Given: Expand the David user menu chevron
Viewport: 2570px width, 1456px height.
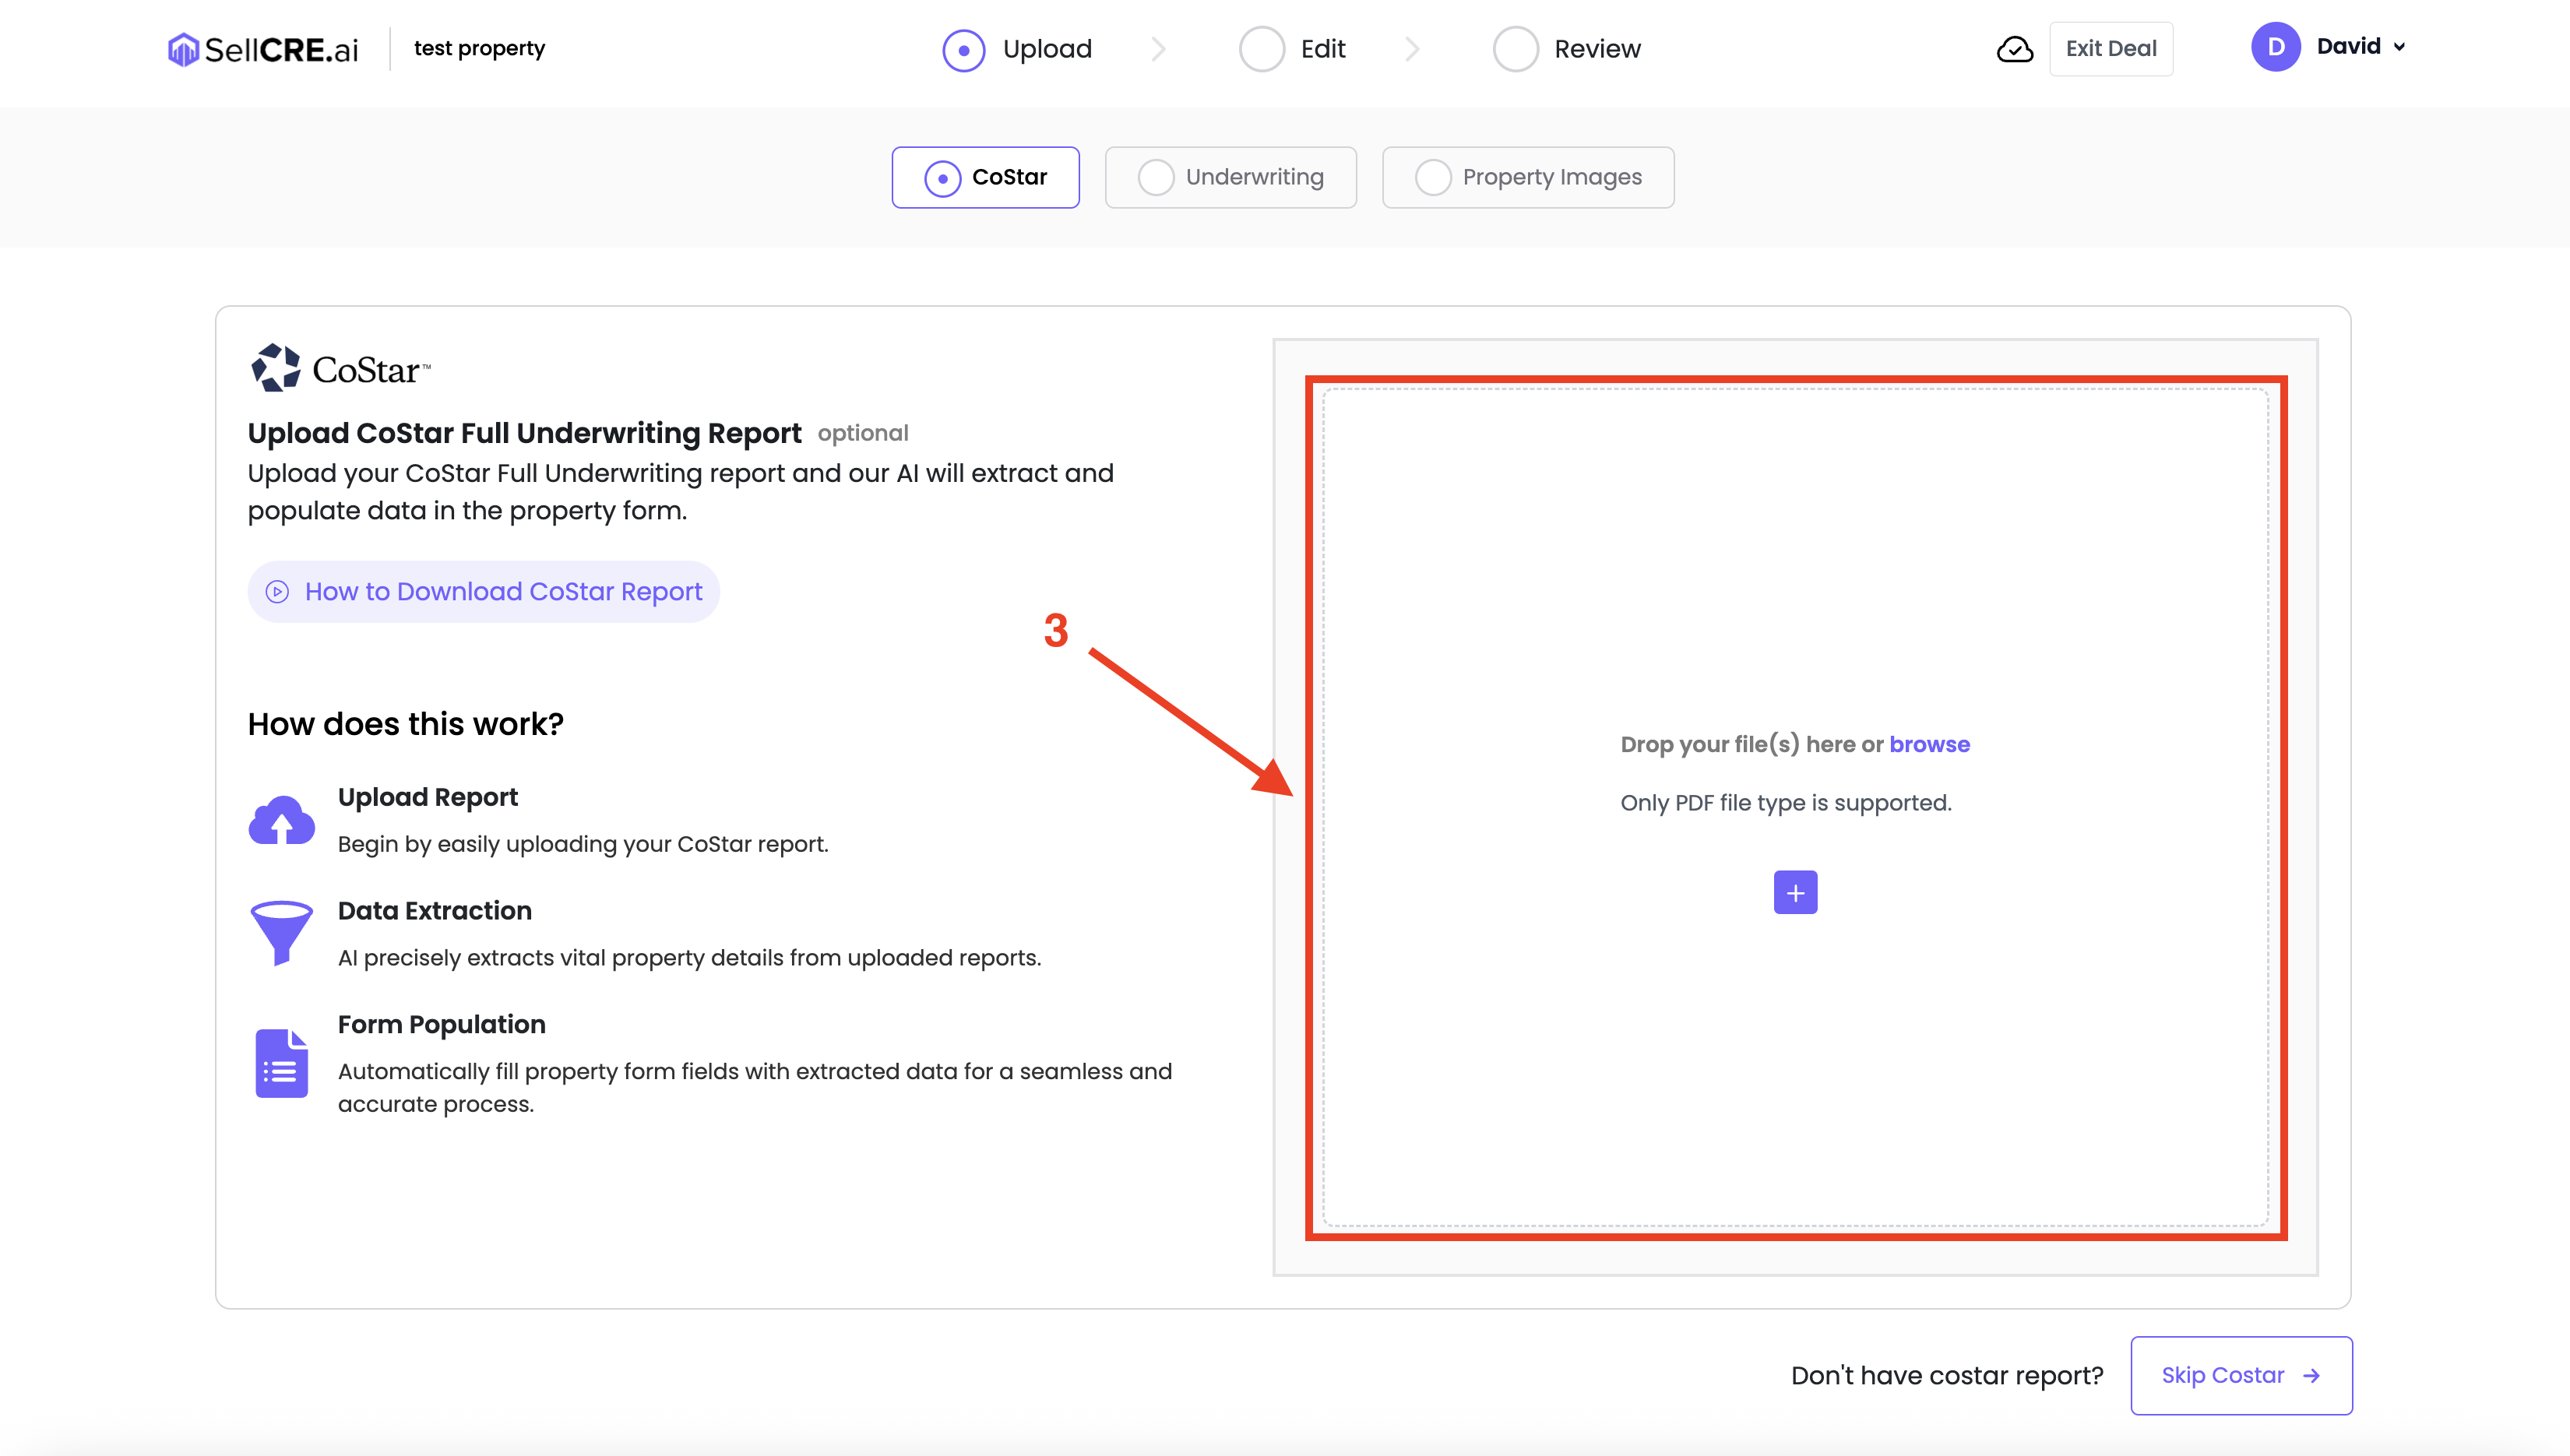Looking at the screenshot, I should [2399, 47].
